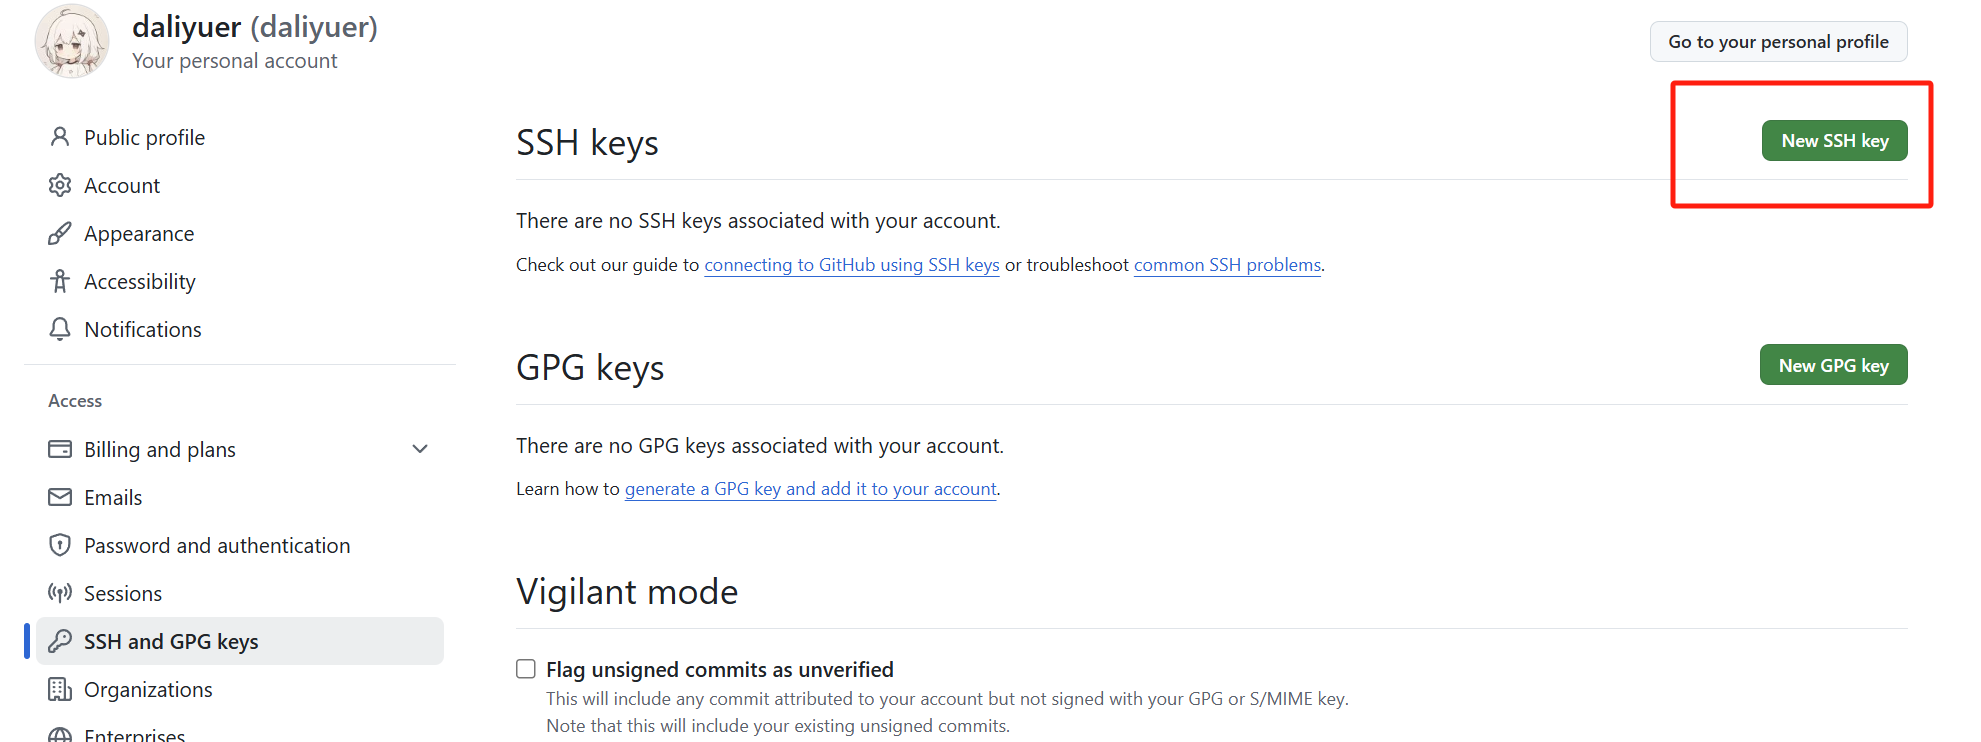Click the New GPG key button
1981x742 pixels.
[1833, 365]
